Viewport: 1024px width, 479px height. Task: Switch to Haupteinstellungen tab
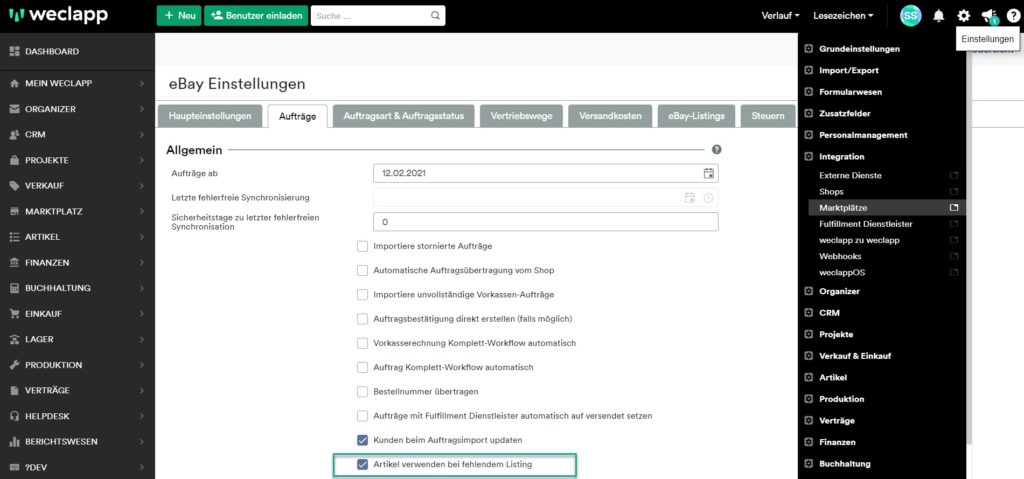point(210,116)
